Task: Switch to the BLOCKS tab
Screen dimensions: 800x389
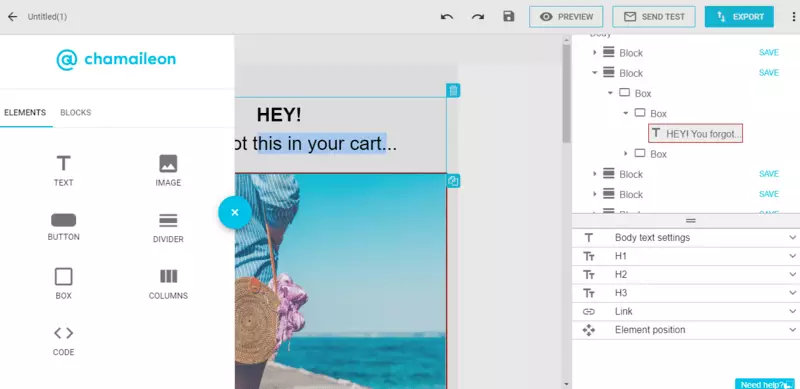Action: click(x=76, y=113)
